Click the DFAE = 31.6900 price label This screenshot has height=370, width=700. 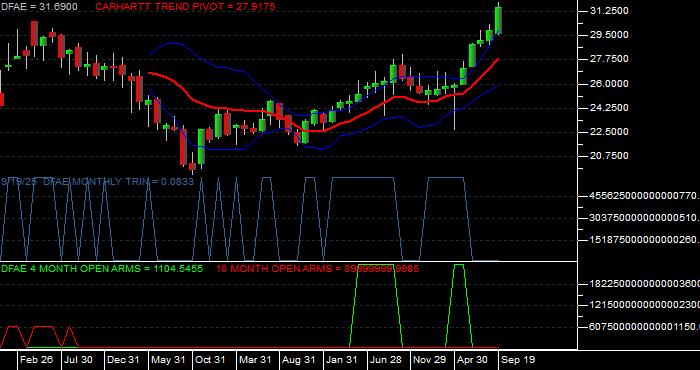pos(39,7)
